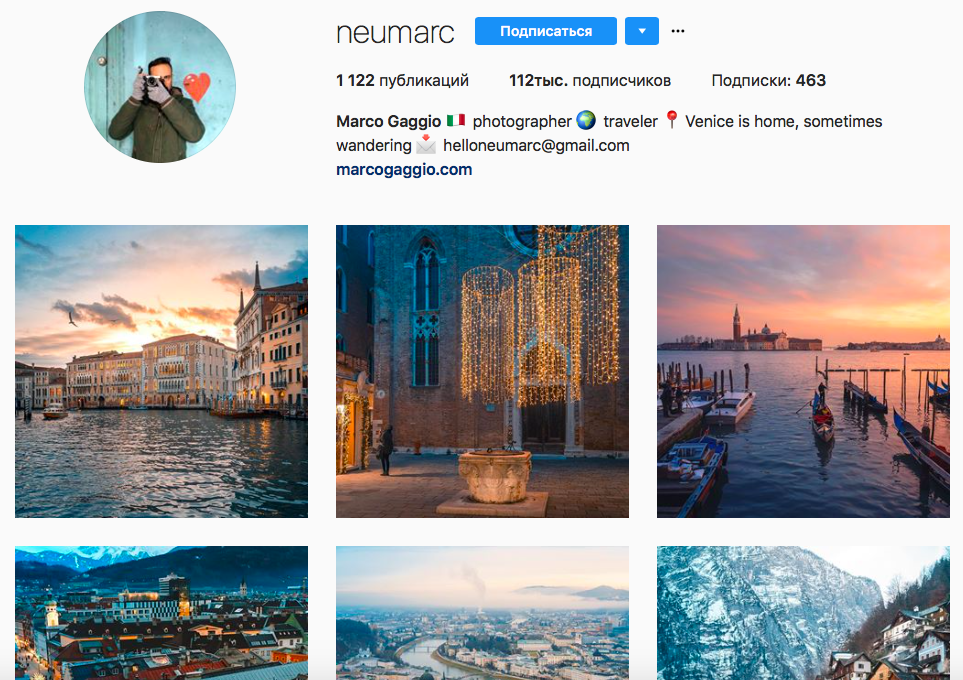963x680 pixels.
Task: Click the envelope emoji before the email
Action: pyautogui.click(x=427, y=145)
